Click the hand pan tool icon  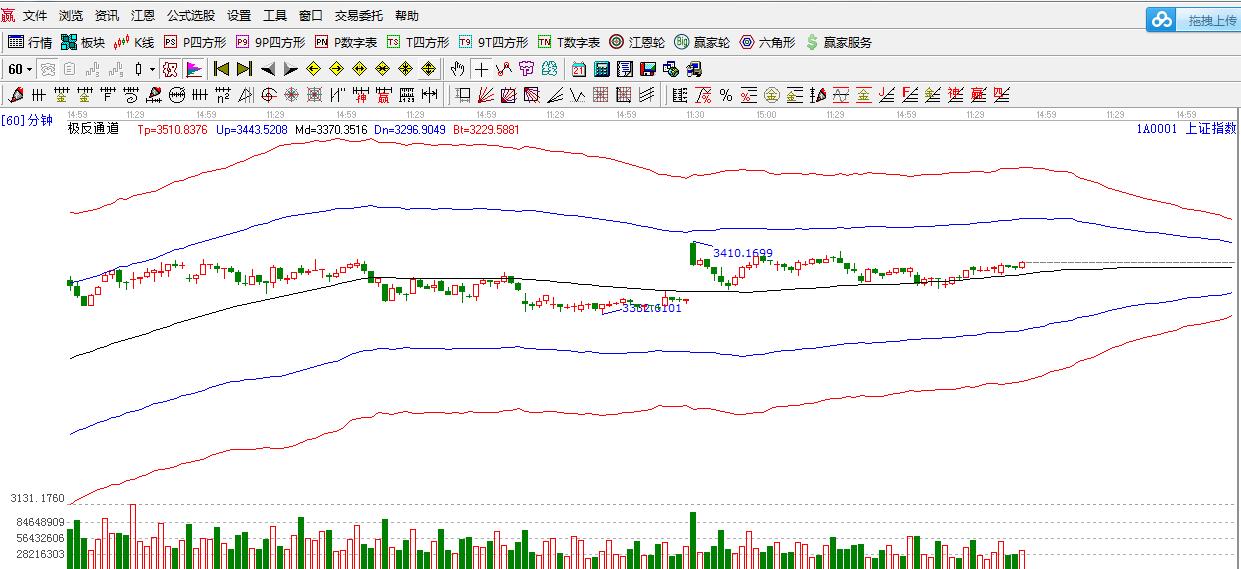(x=457, y=69)
